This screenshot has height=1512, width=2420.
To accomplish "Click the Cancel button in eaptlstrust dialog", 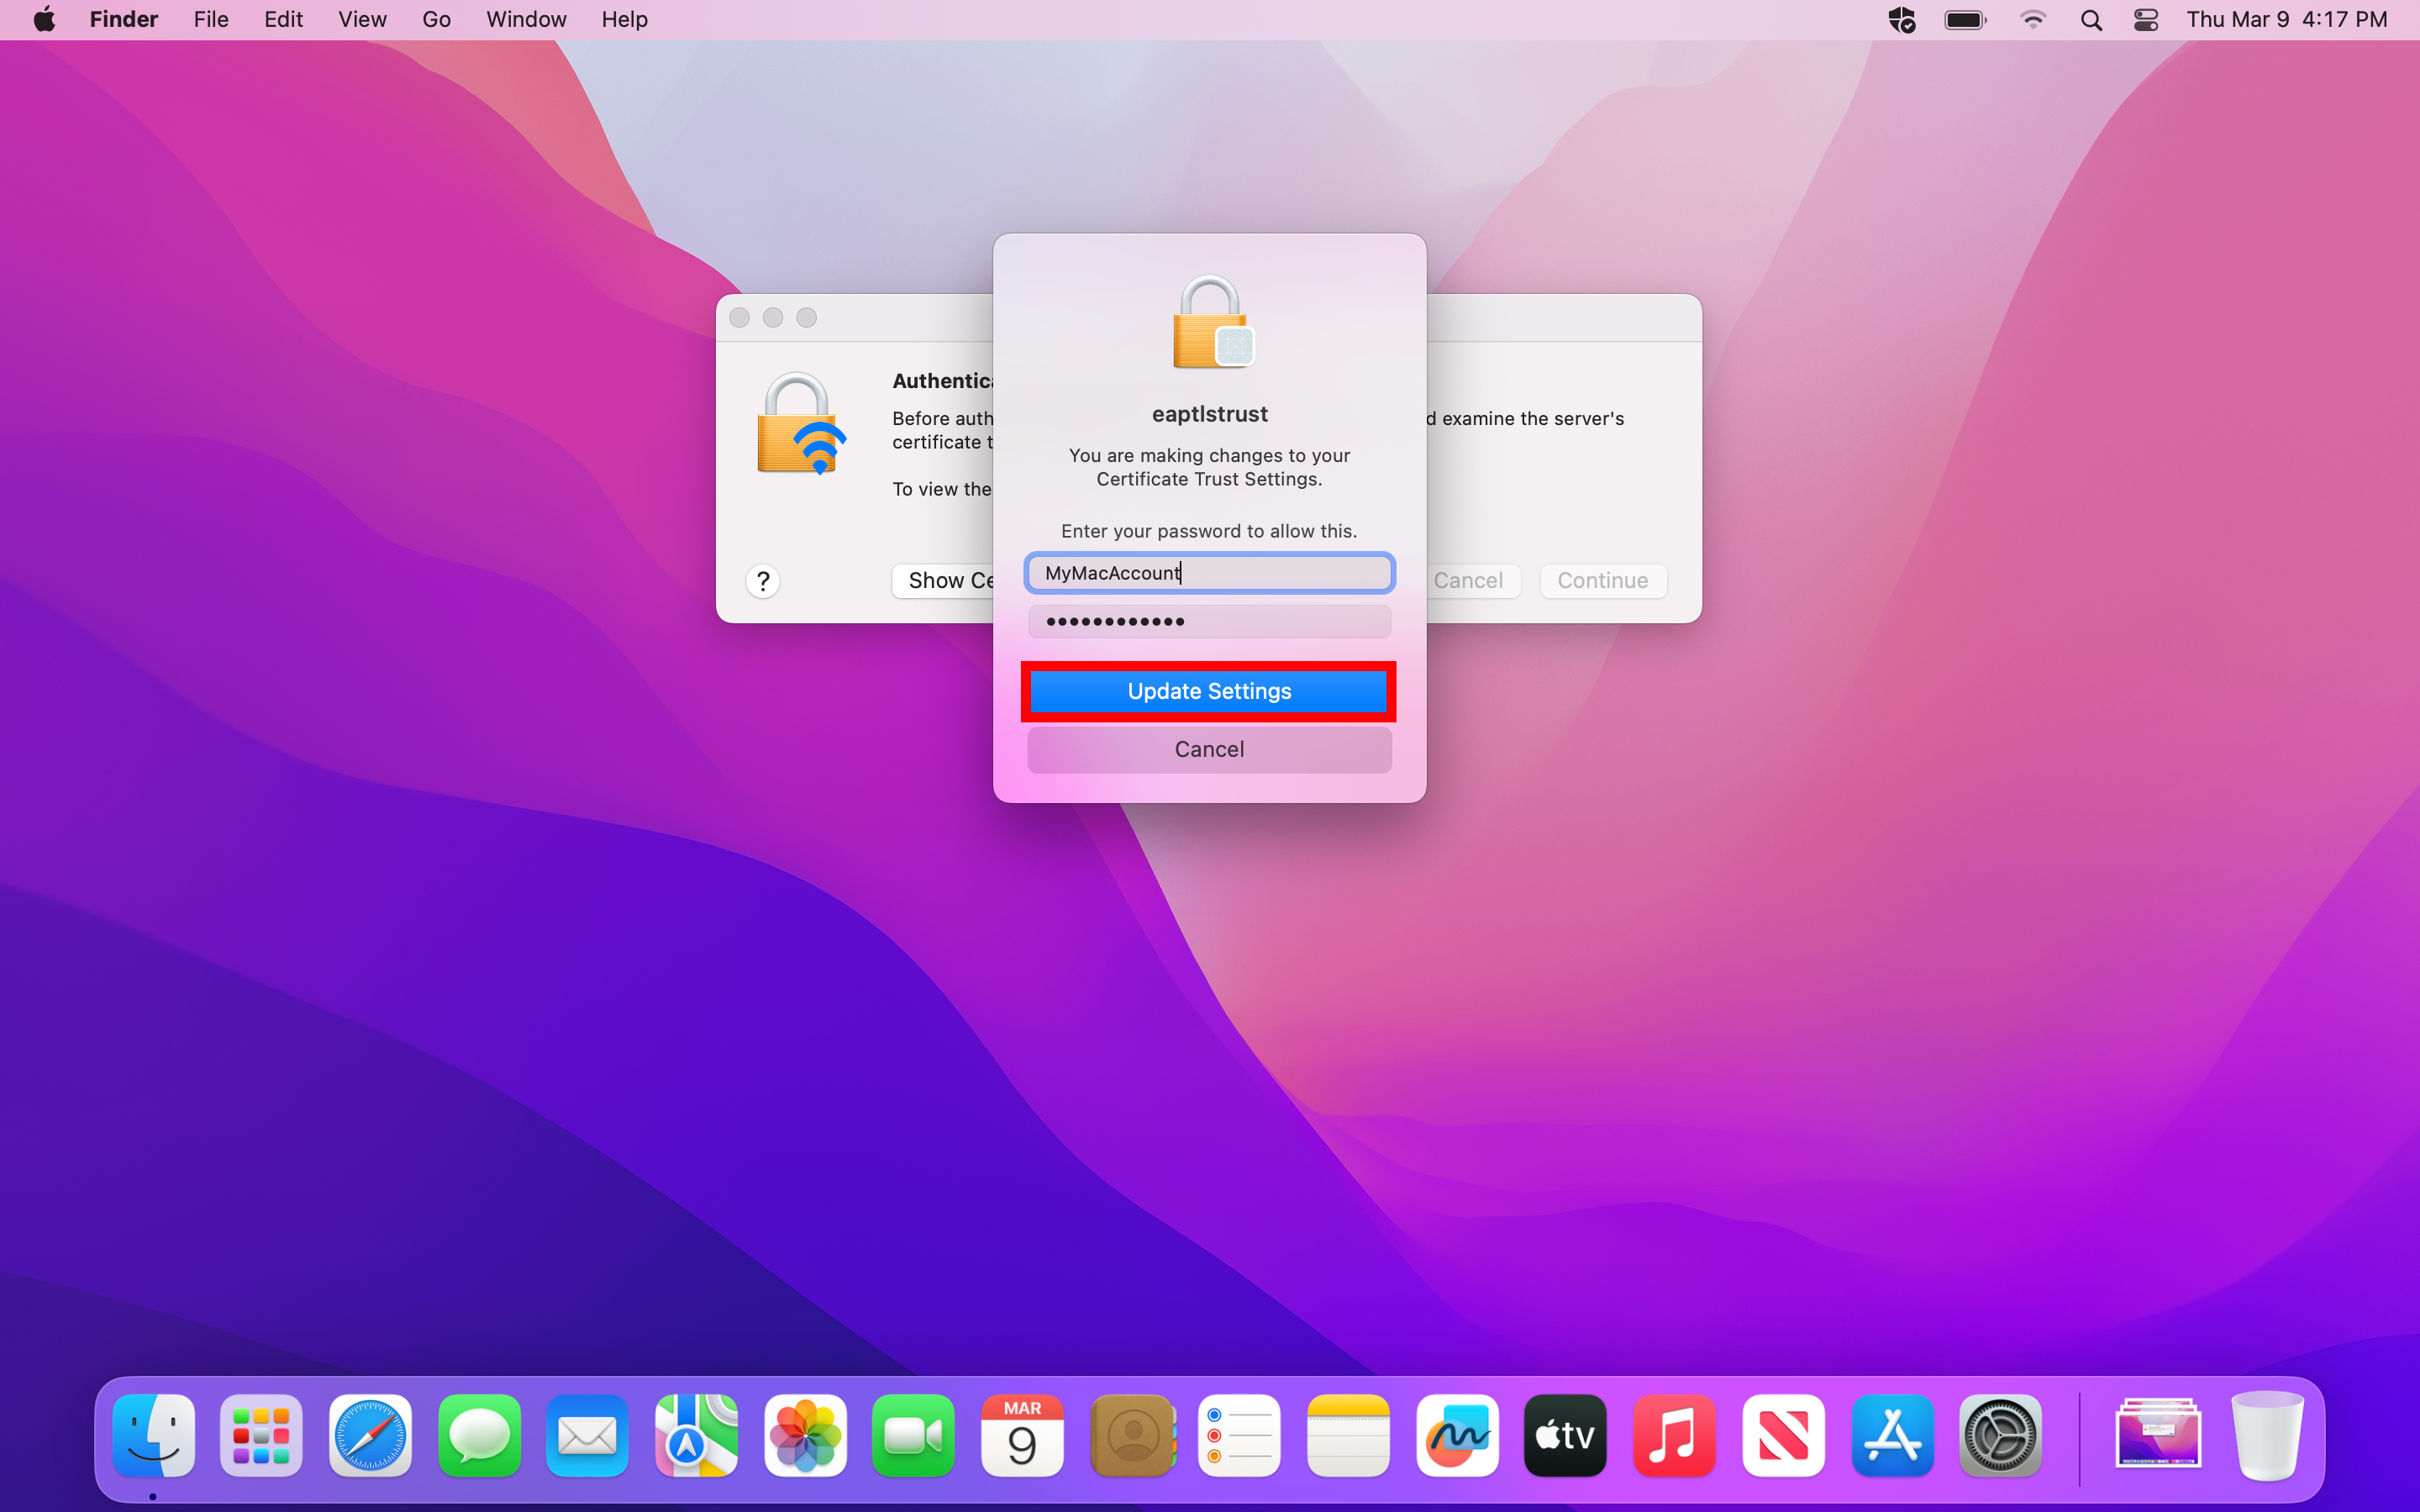I will click(x=1209, y=748).
